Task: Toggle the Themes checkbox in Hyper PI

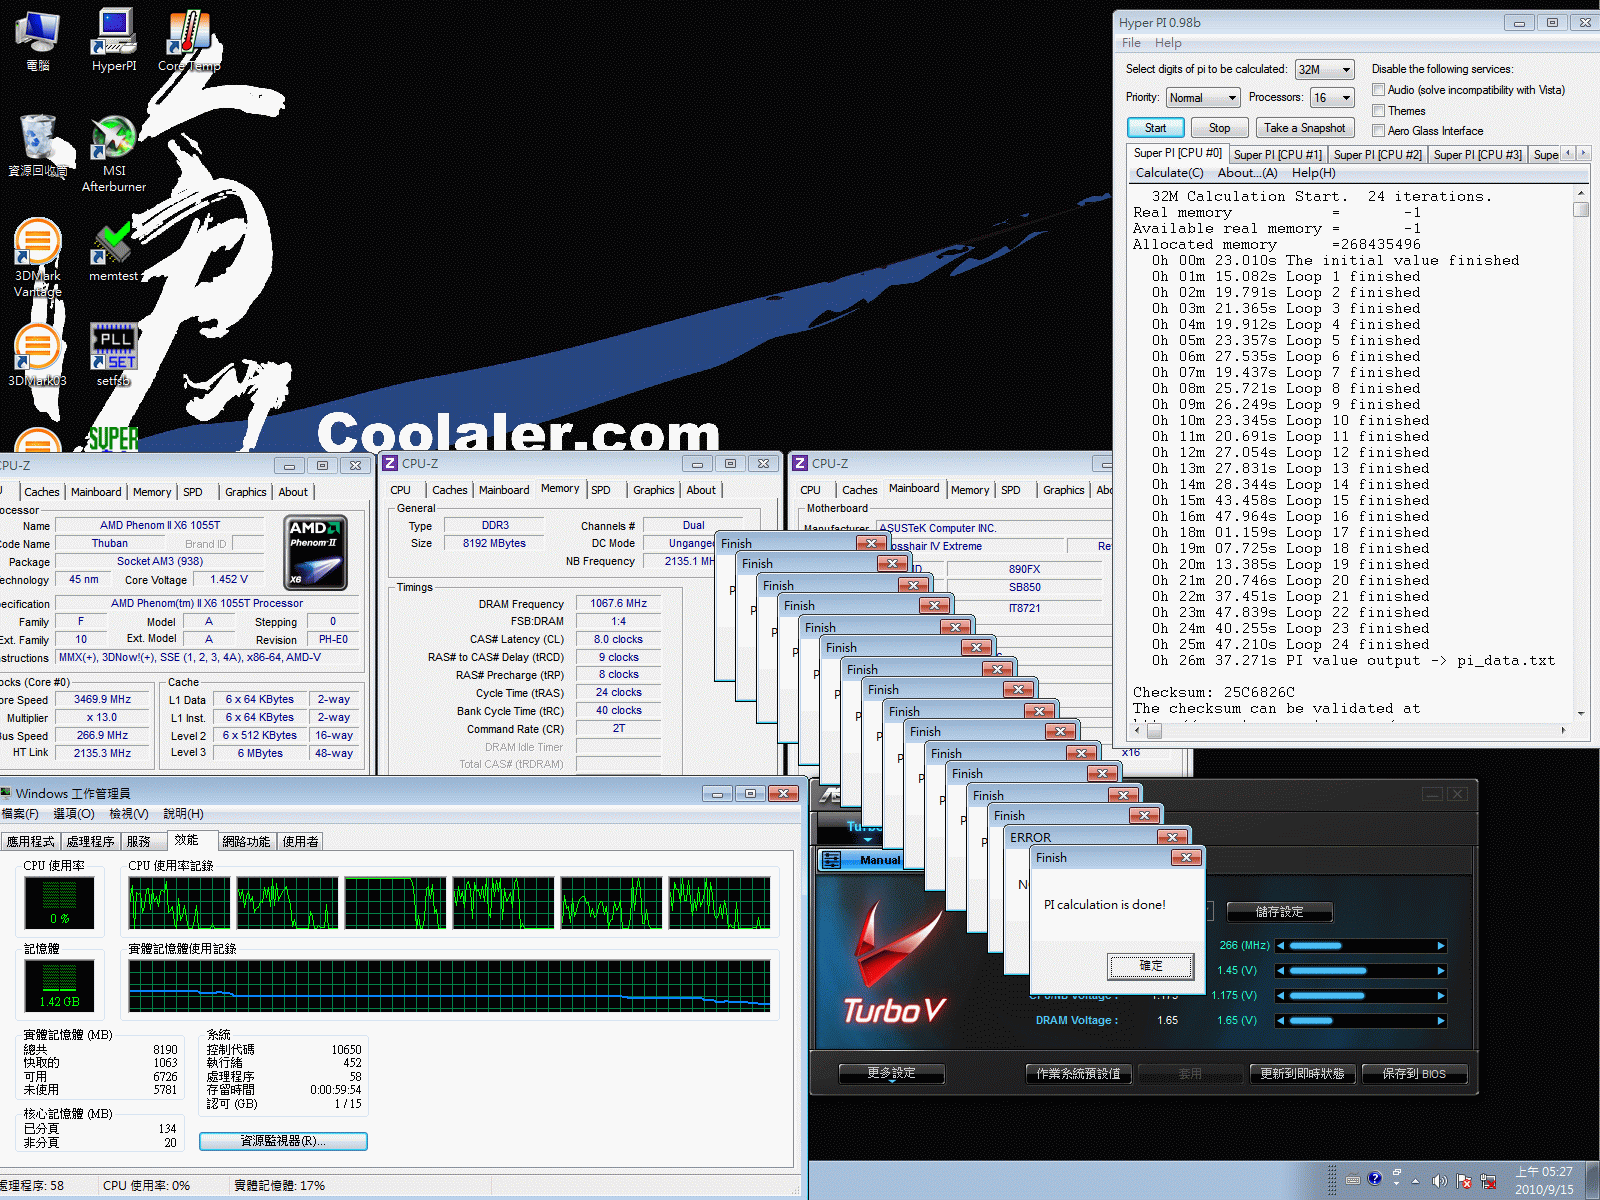Action: (x=1379, y=111)
